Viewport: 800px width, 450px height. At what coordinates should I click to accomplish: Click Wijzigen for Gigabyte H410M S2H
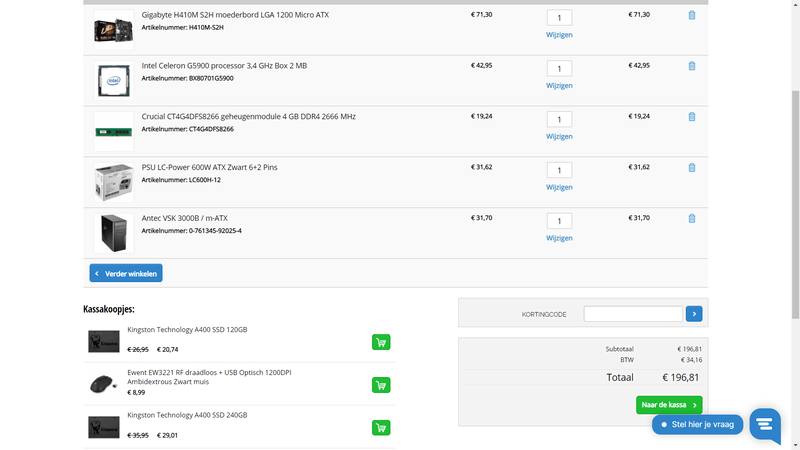[x=559, y=35]
